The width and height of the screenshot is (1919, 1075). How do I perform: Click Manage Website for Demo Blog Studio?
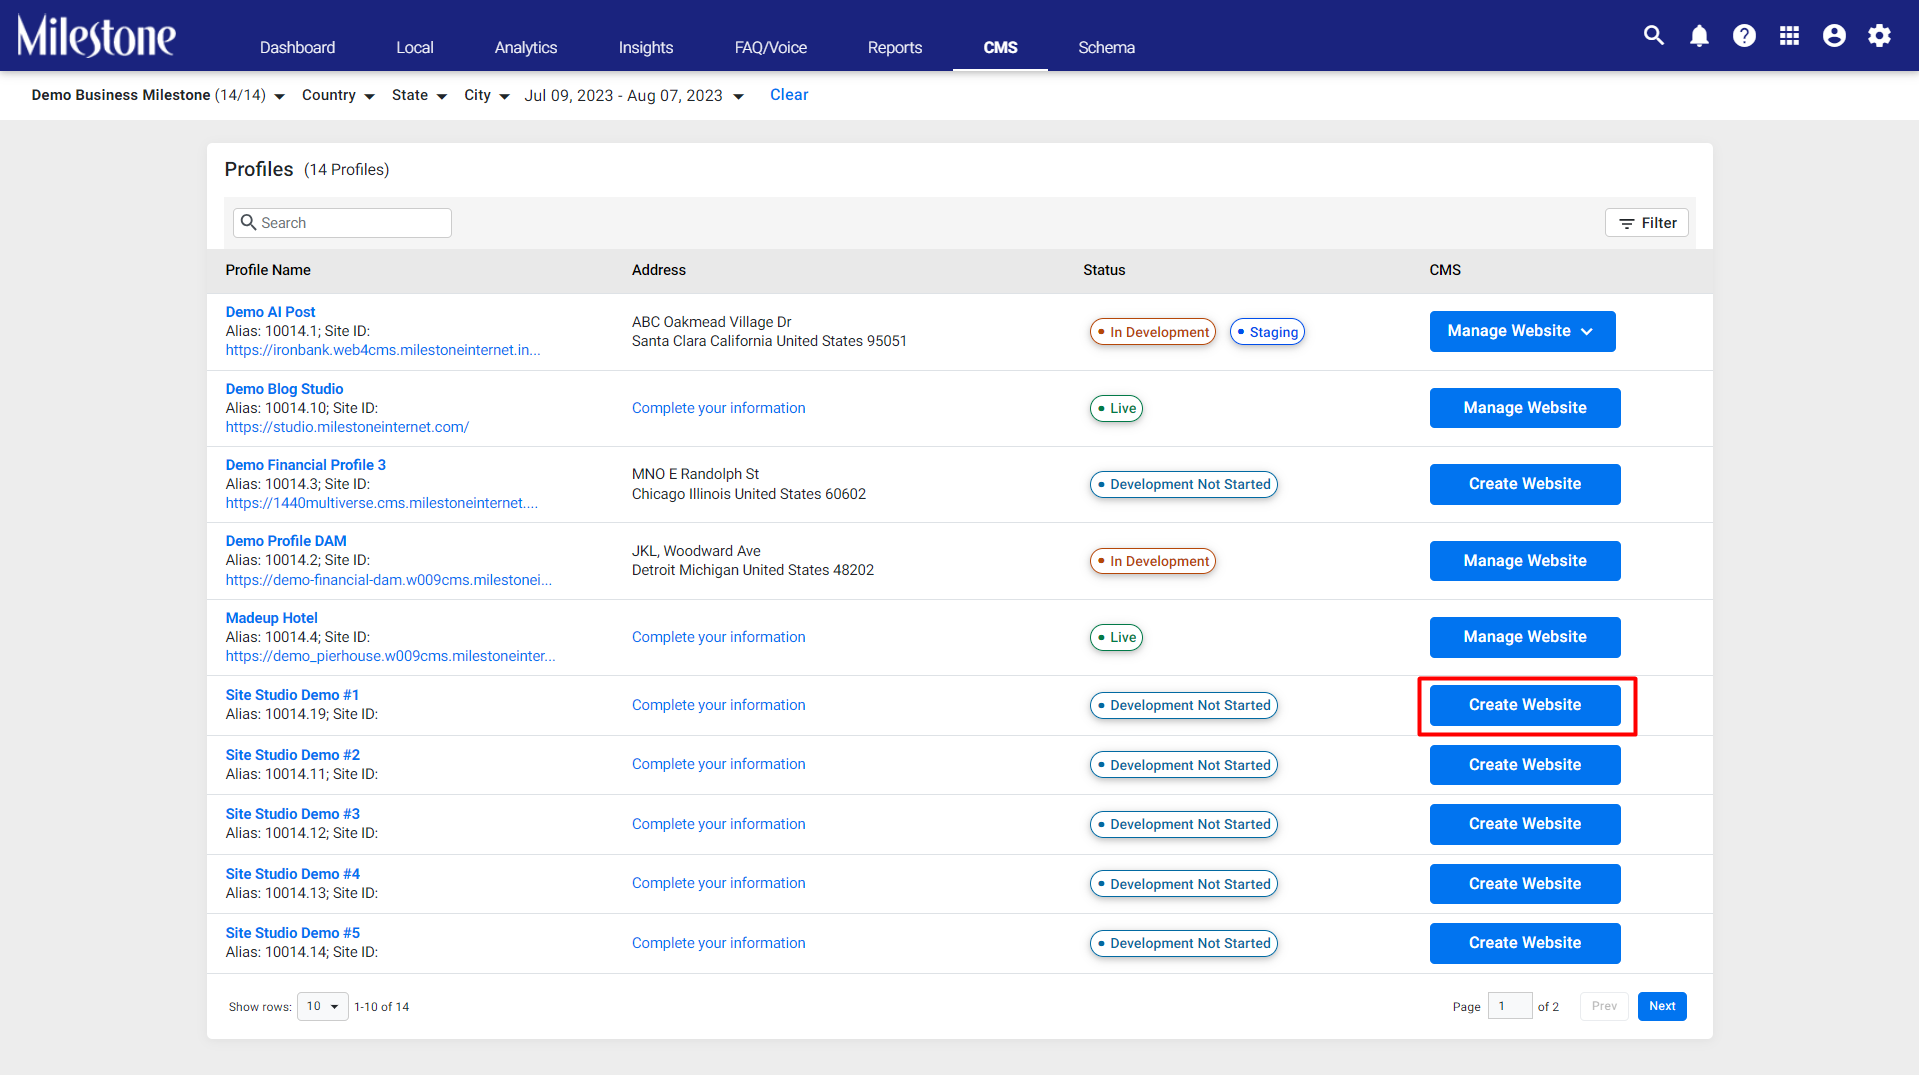(1525, 408)
